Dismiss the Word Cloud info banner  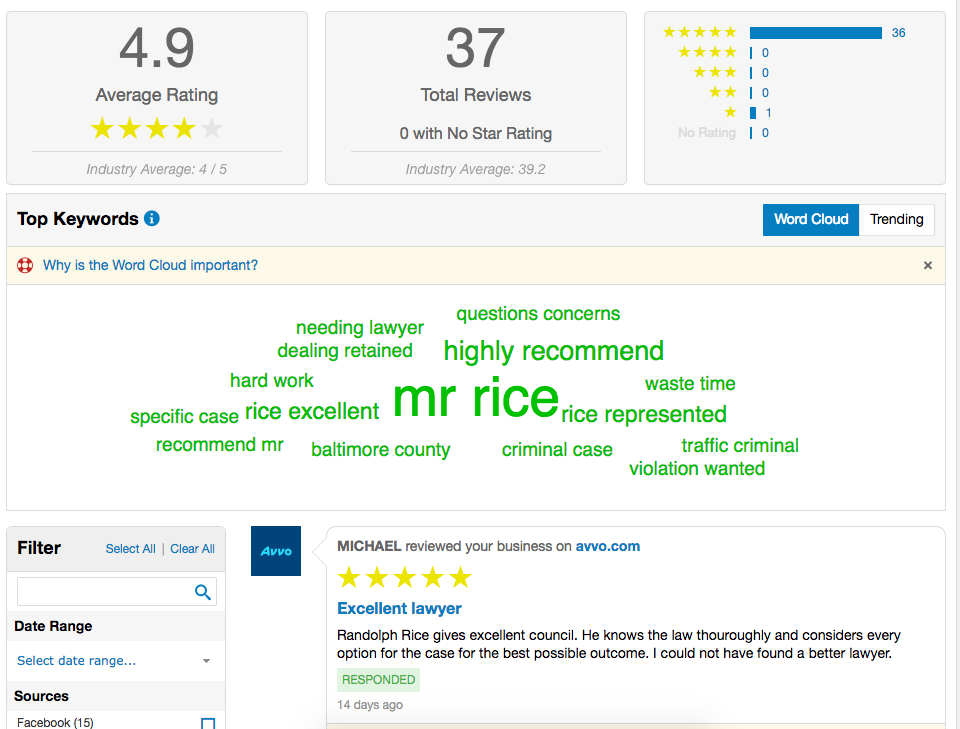coord(928,265)
